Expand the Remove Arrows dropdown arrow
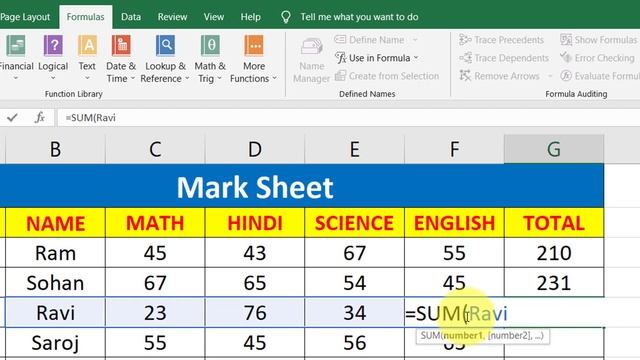This screenshot has width=640, height=360. (x=550, y=76)
